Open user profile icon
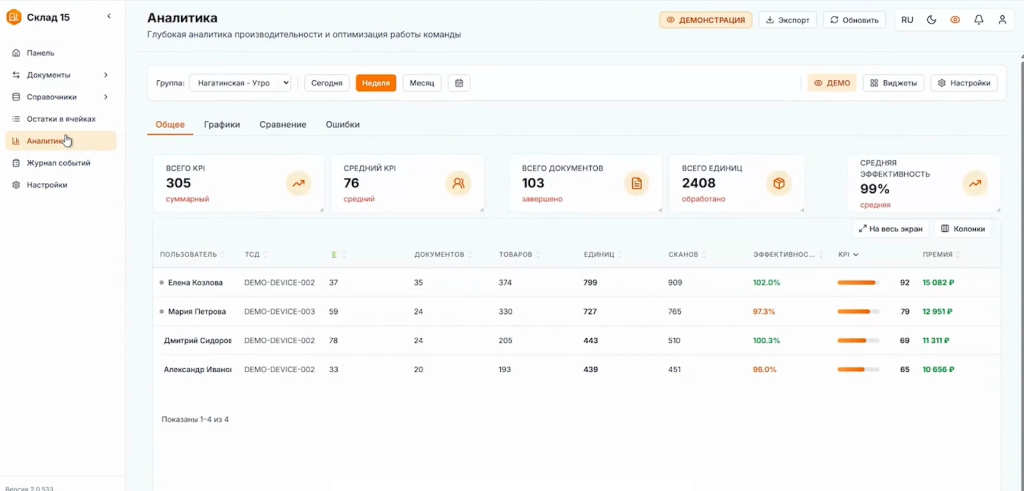Screen dimensions: 1024x491 pos(1002,20)
